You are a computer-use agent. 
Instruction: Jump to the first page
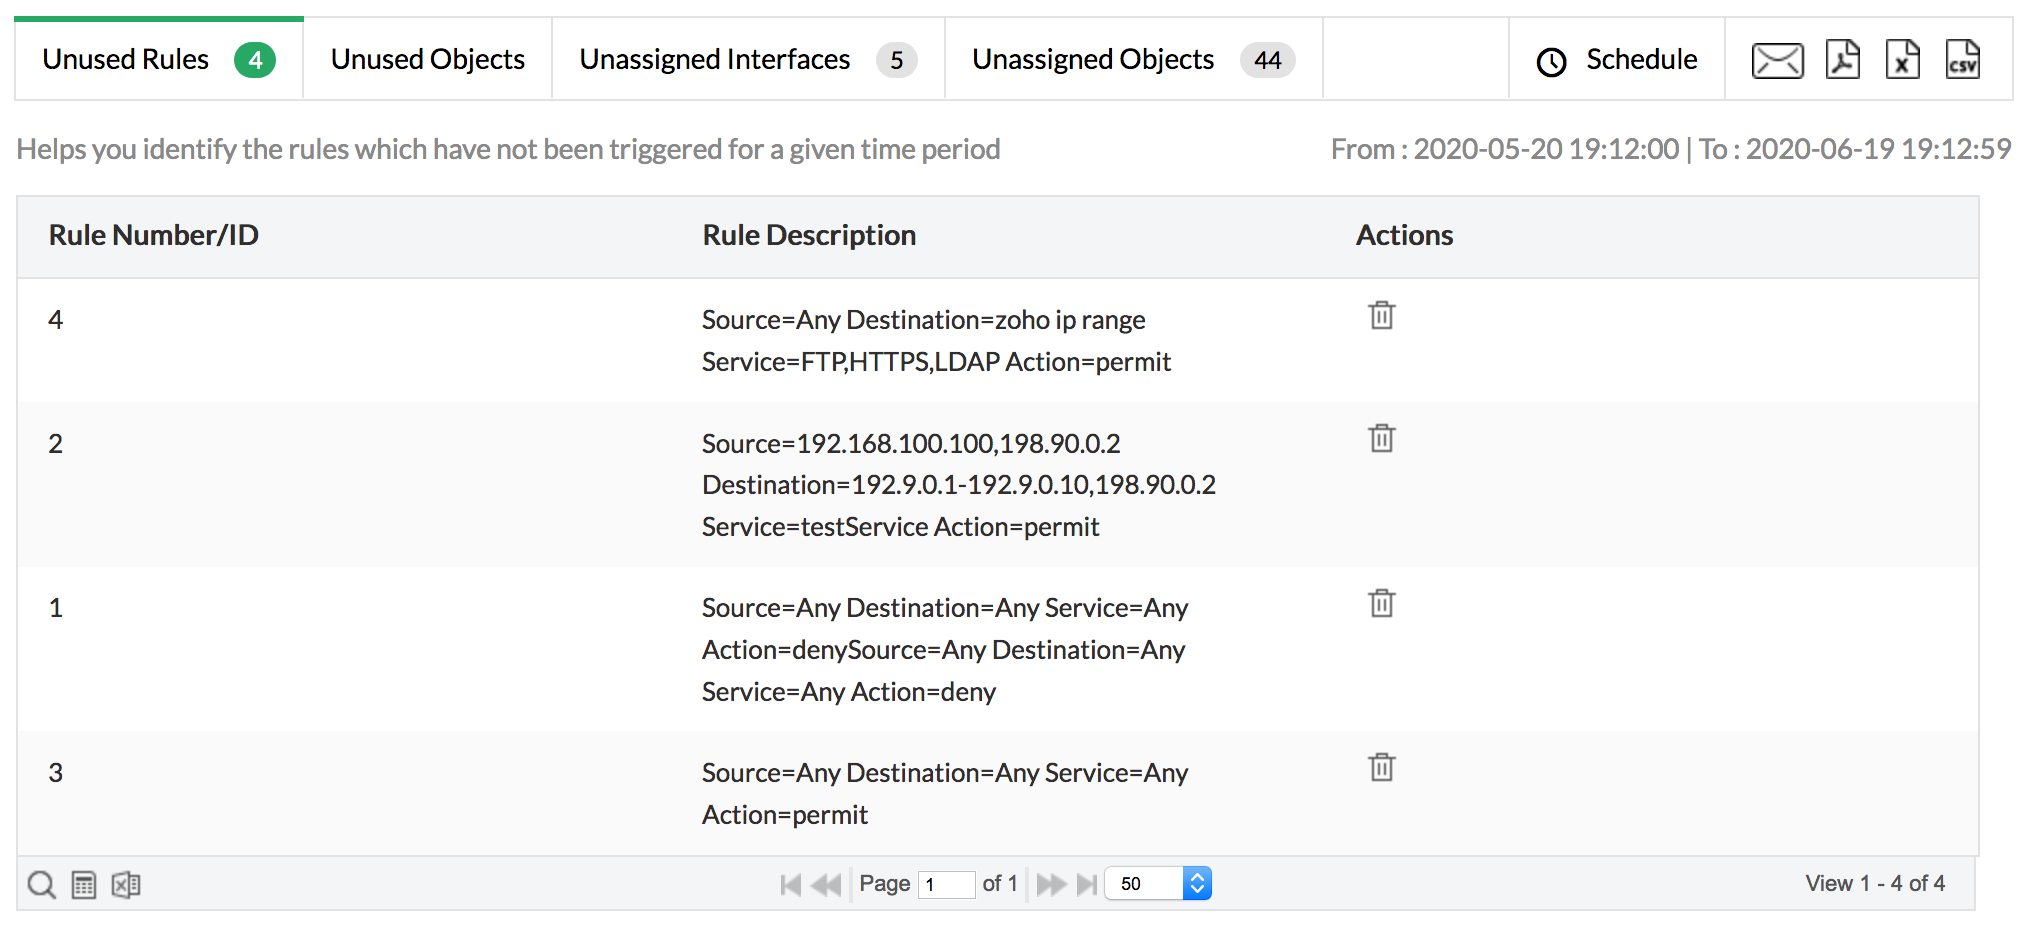click(789, 884)
